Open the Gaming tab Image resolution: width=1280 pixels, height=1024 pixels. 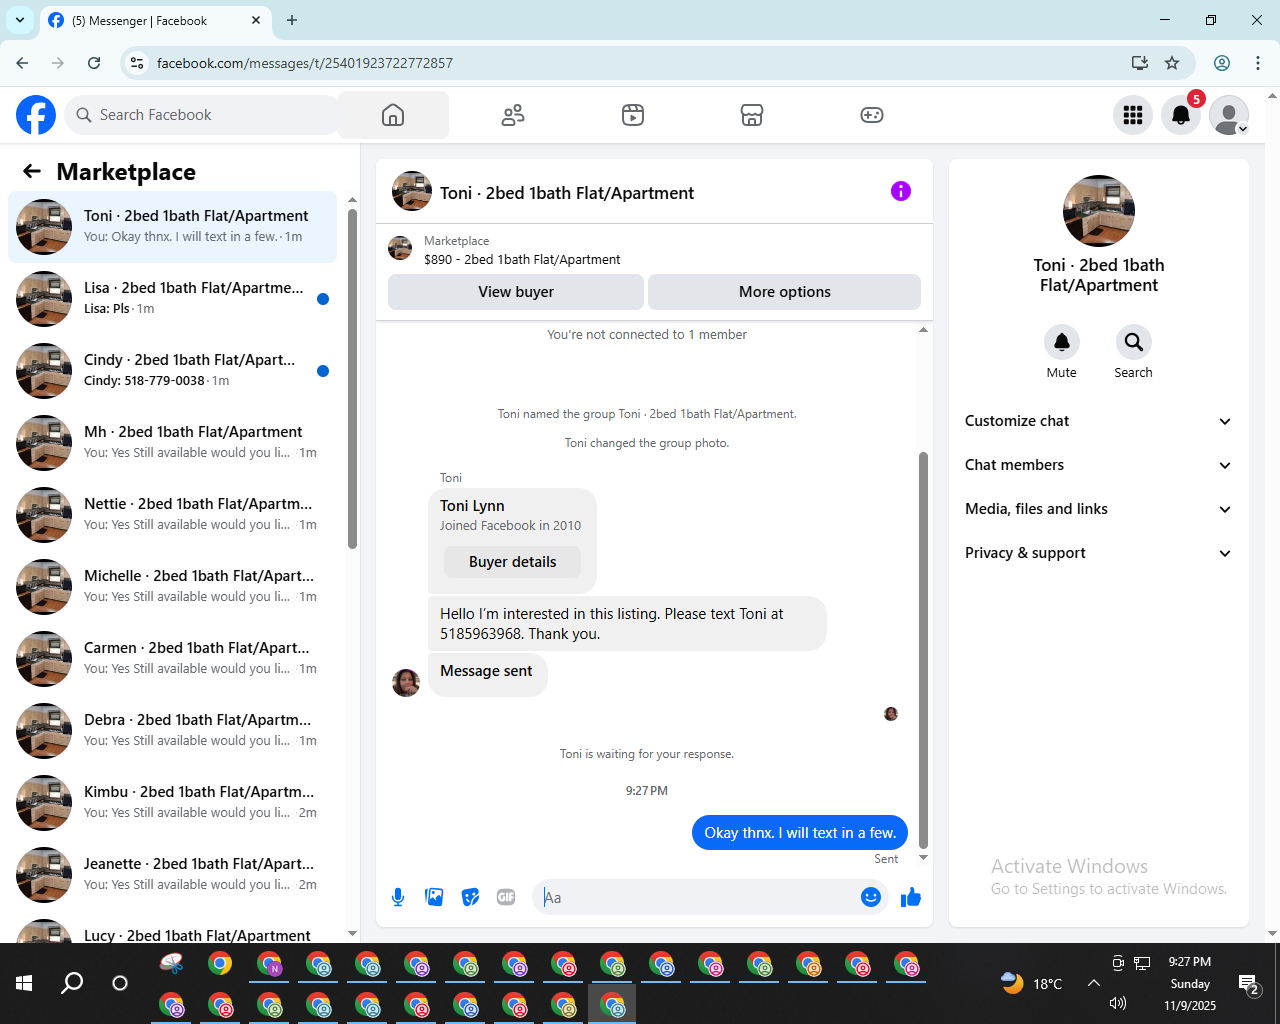[x=872, y=115]
